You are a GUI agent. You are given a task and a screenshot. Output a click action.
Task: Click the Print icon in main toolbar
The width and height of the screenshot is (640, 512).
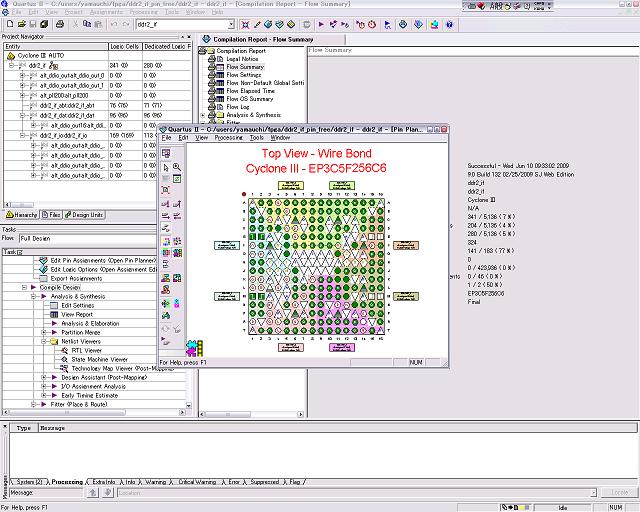pos(60,24)
